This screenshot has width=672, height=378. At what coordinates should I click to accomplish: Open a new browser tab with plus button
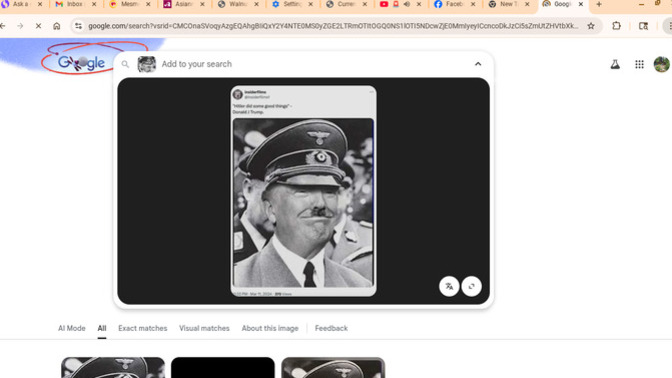coord(599,4)
